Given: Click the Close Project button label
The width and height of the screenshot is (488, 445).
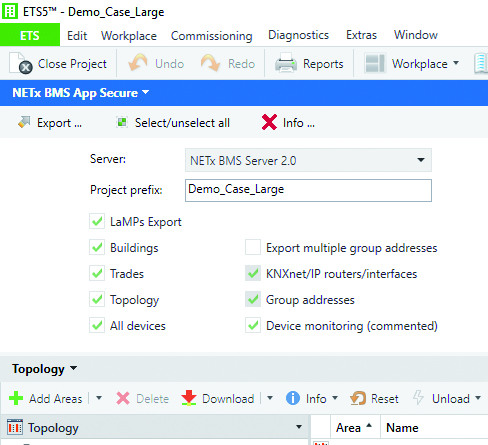Looking at the screenshot, I should (72, 64).
